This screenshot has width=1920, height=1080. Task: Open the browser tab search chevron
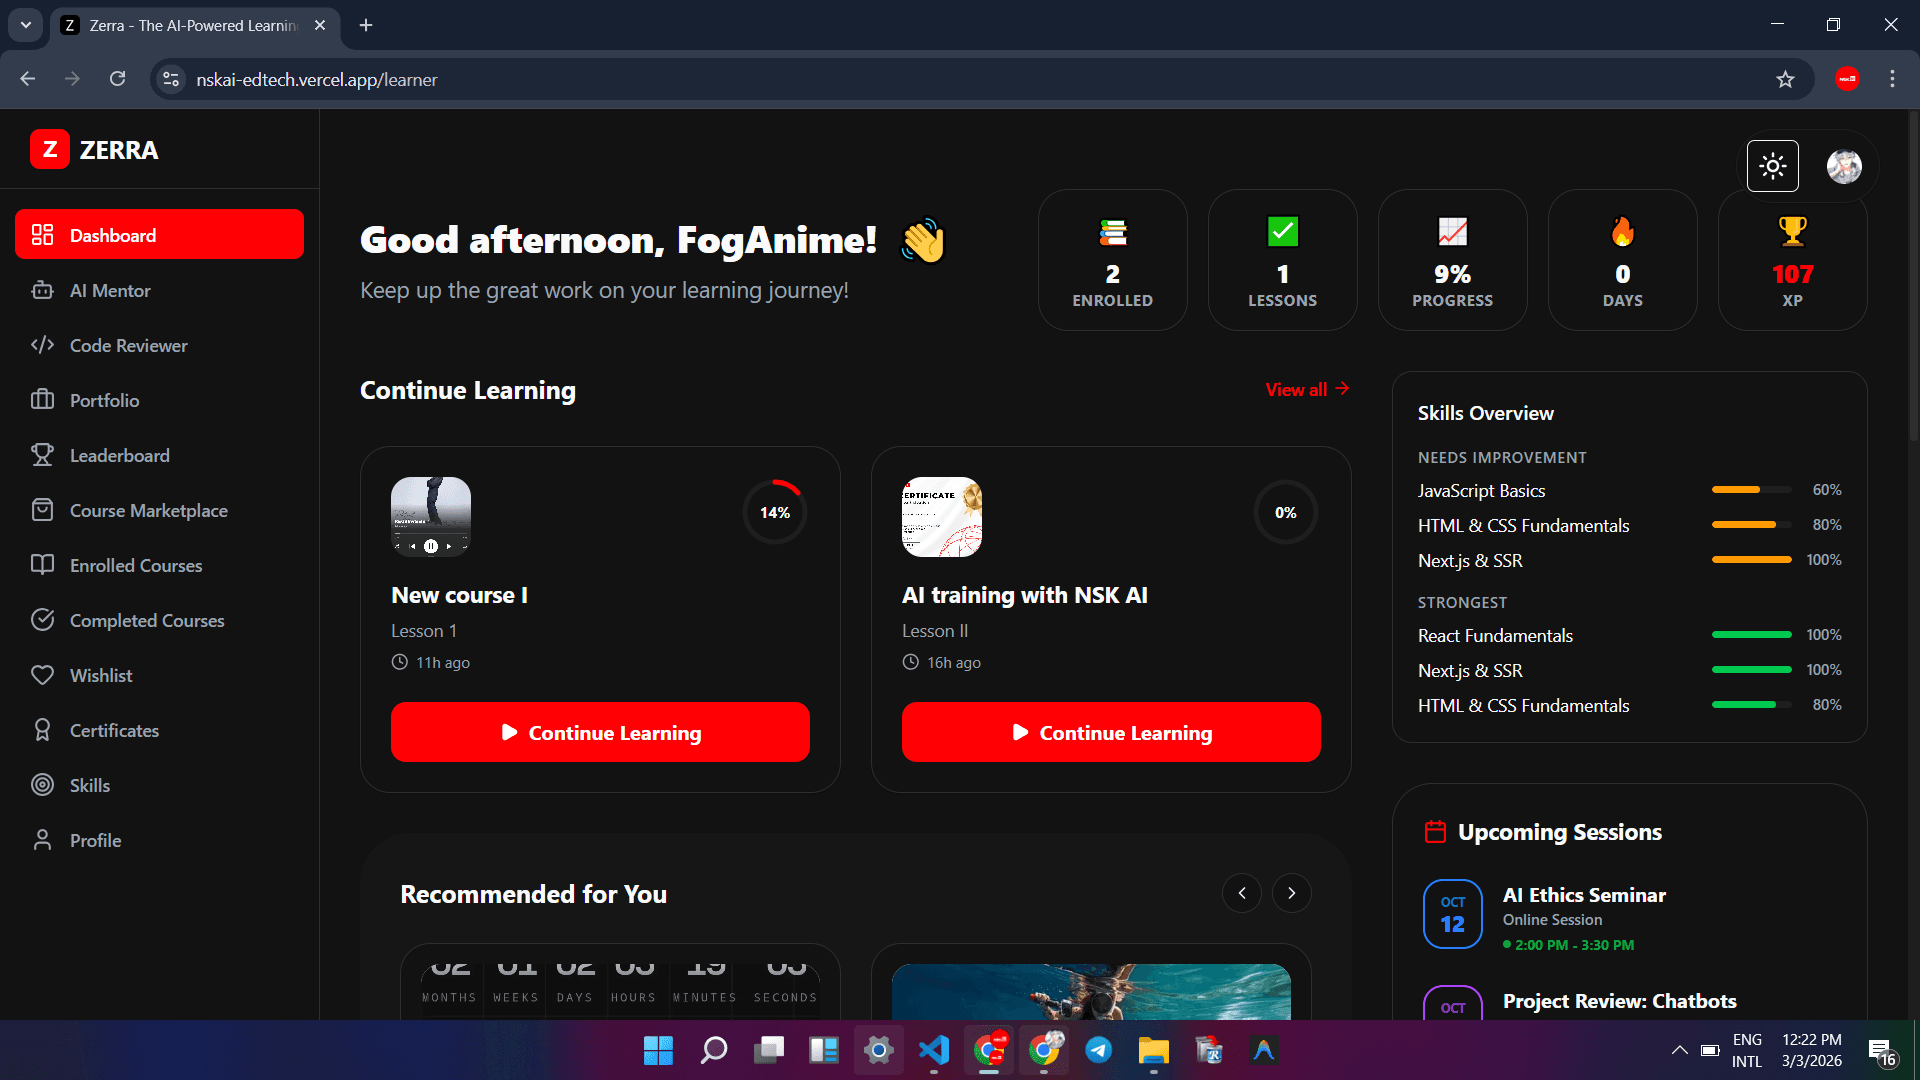(x=25, y=25)
